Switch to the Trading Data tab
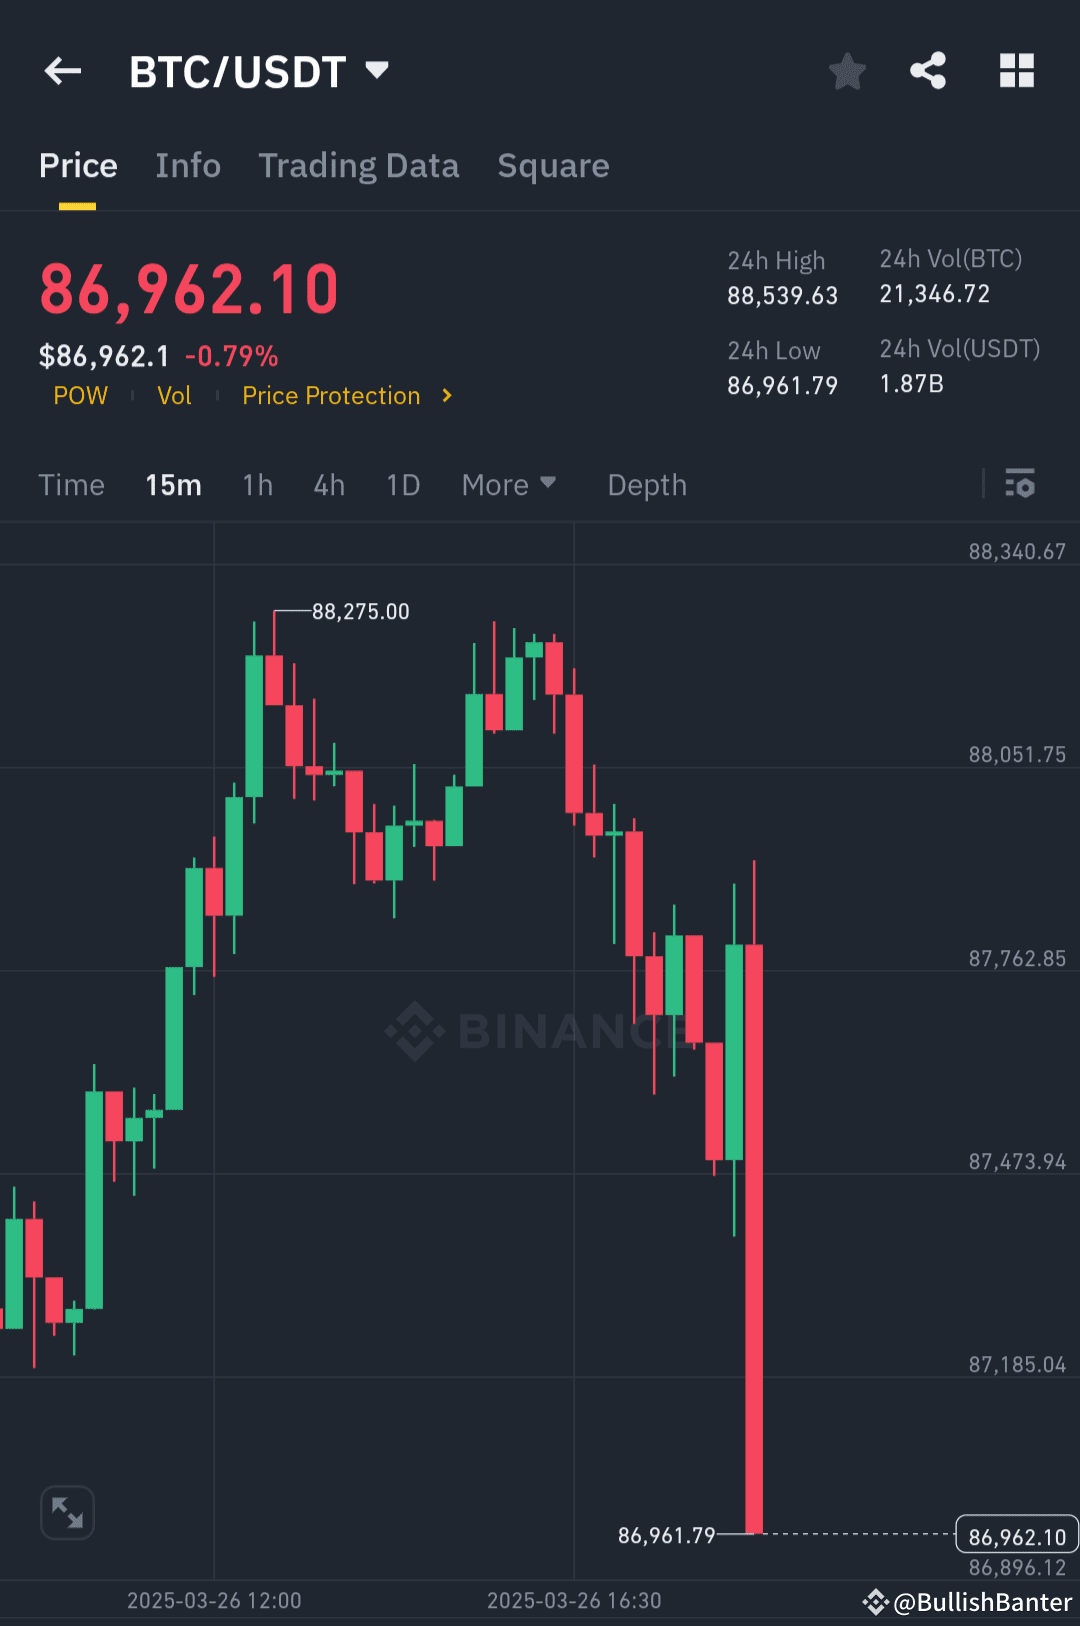Image resolution: width=1080 pixels, height=1626 pixels. [x=359, y=165]
